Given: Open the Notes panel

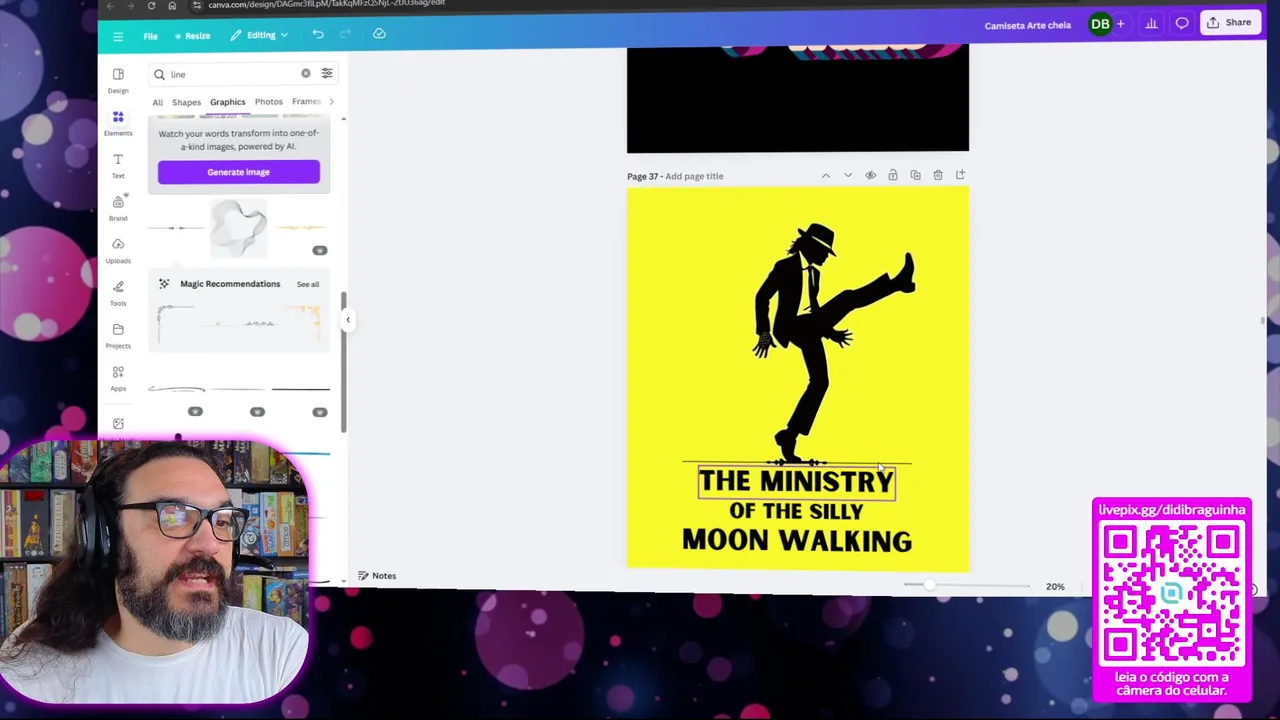Looking at the screenshot, I should [377, 576].
